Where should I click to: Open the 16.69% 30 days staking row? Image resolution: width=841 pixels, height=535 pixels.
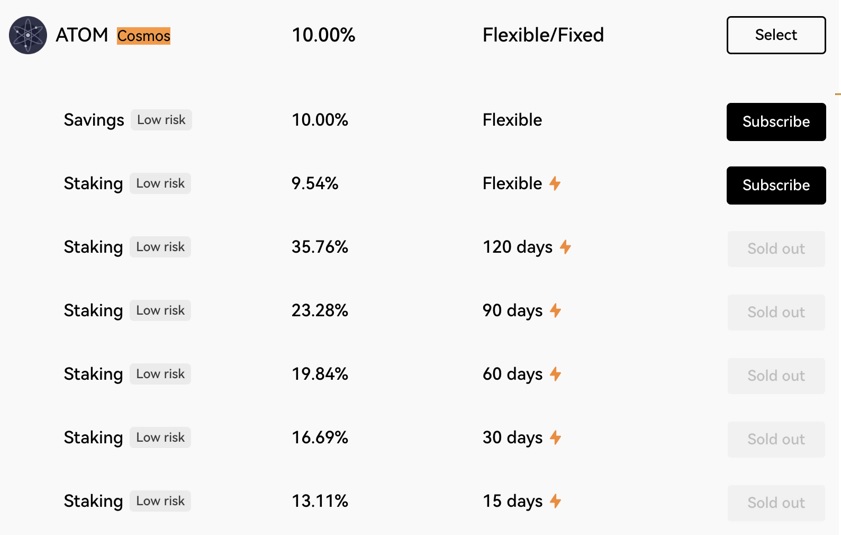417,438
